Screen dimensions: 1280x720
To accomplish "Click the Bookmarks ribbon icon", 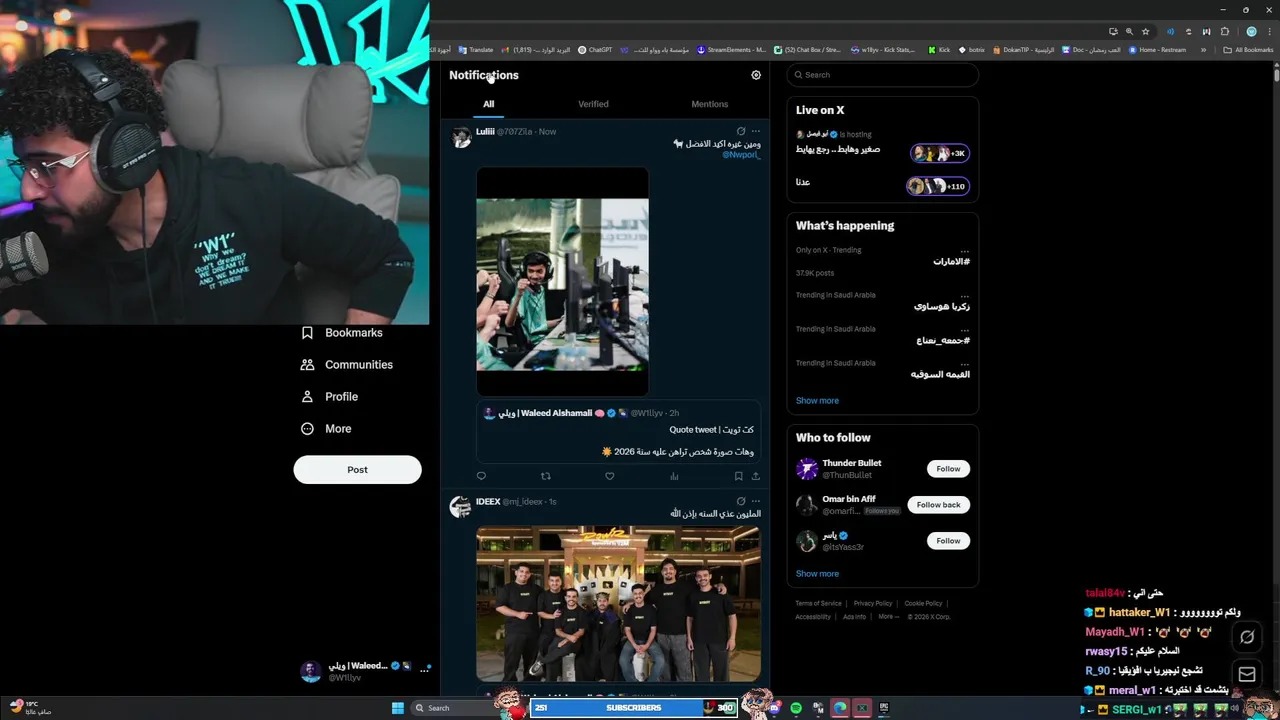I will coord(307,333).
